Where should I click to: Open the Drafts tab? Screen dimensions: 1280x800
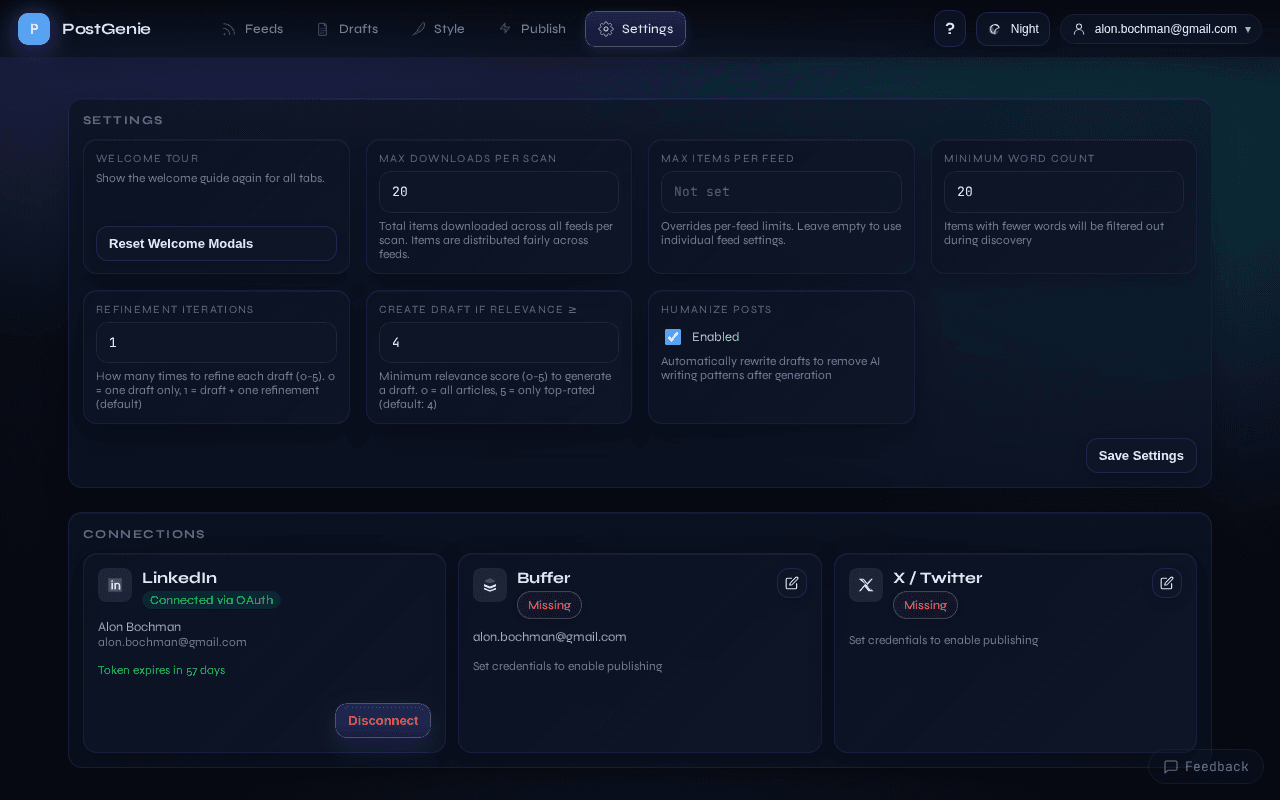click(347, 29)
